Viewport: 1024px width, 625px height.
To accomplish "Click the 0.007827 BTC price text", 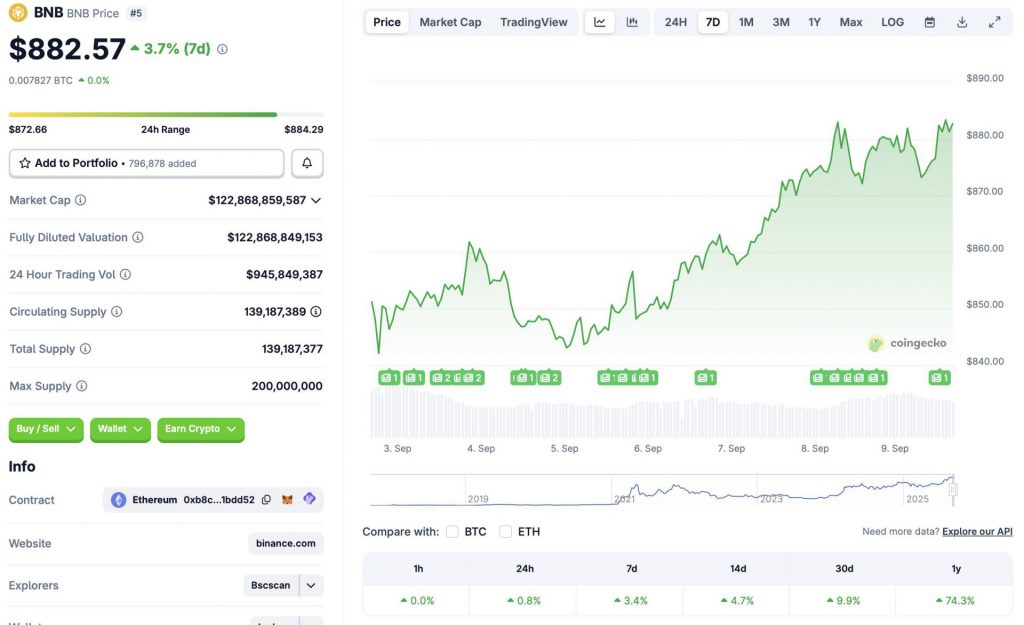I will tap(40, 80).
